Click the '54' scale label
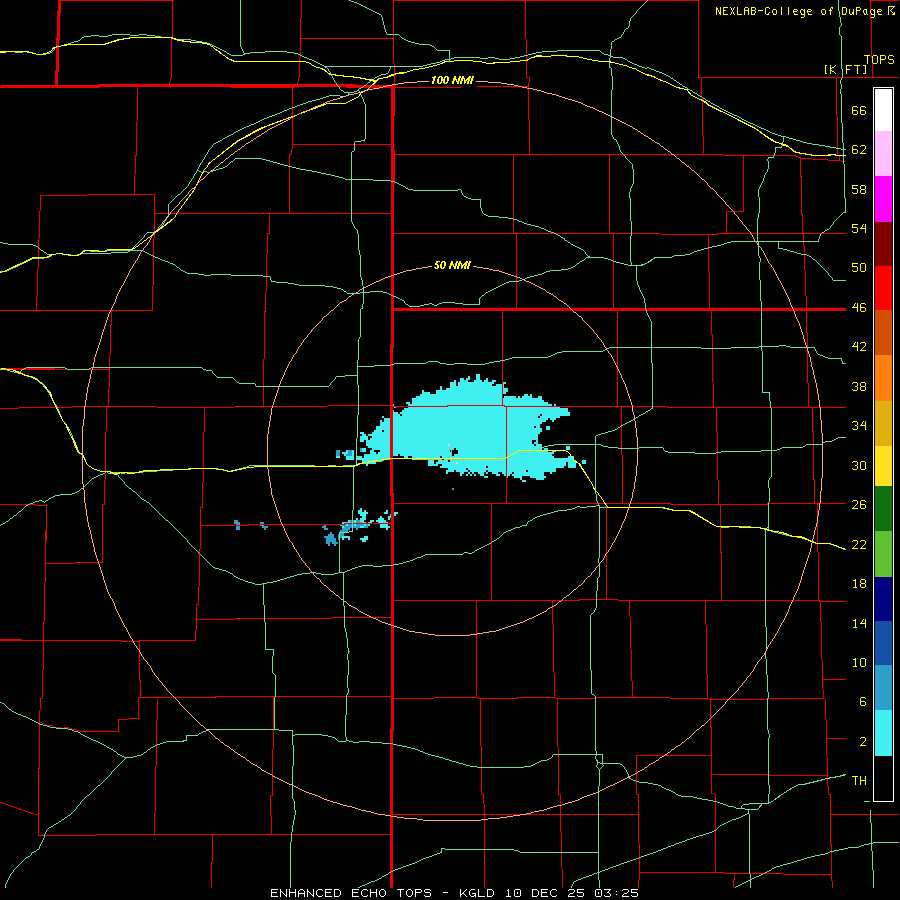 [x=859, y=228]
